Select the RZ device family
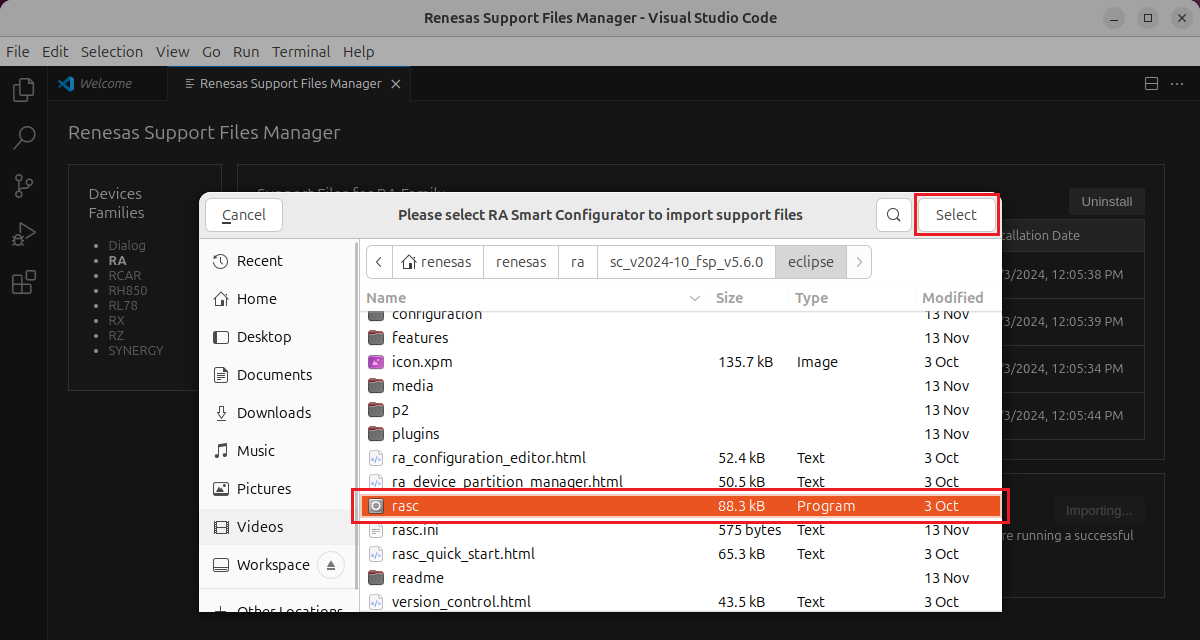Image resolution: width=1200 pixels, height=640 pixels. click(116, 335)
